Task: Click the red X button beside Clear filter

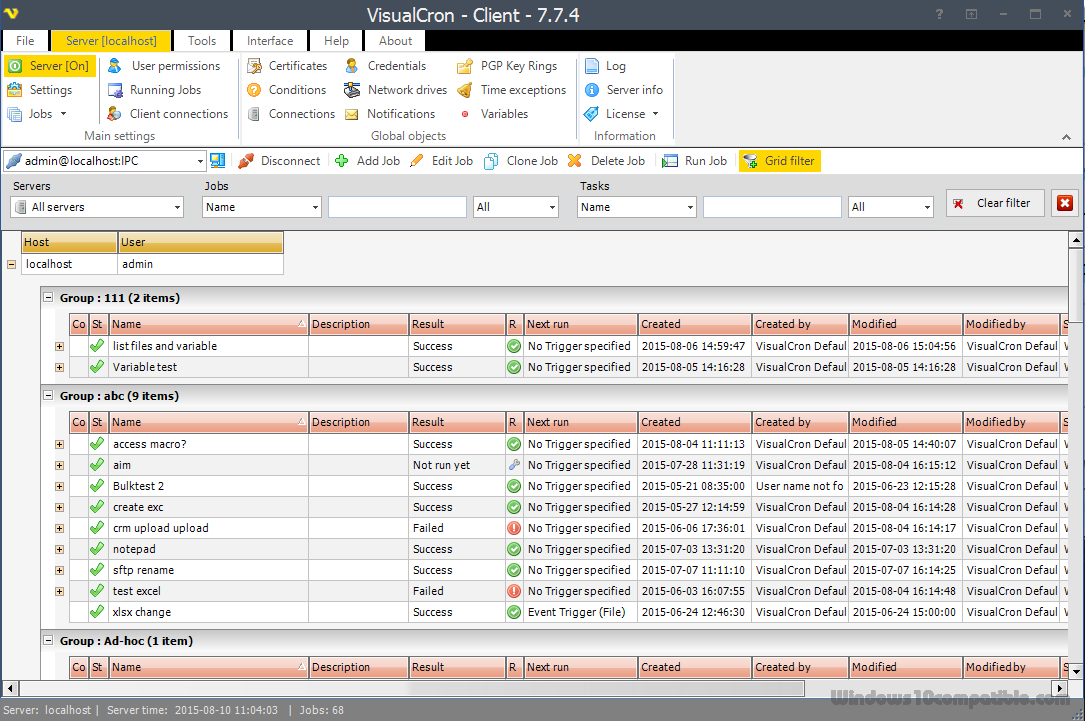Action: coord(1064,203)
